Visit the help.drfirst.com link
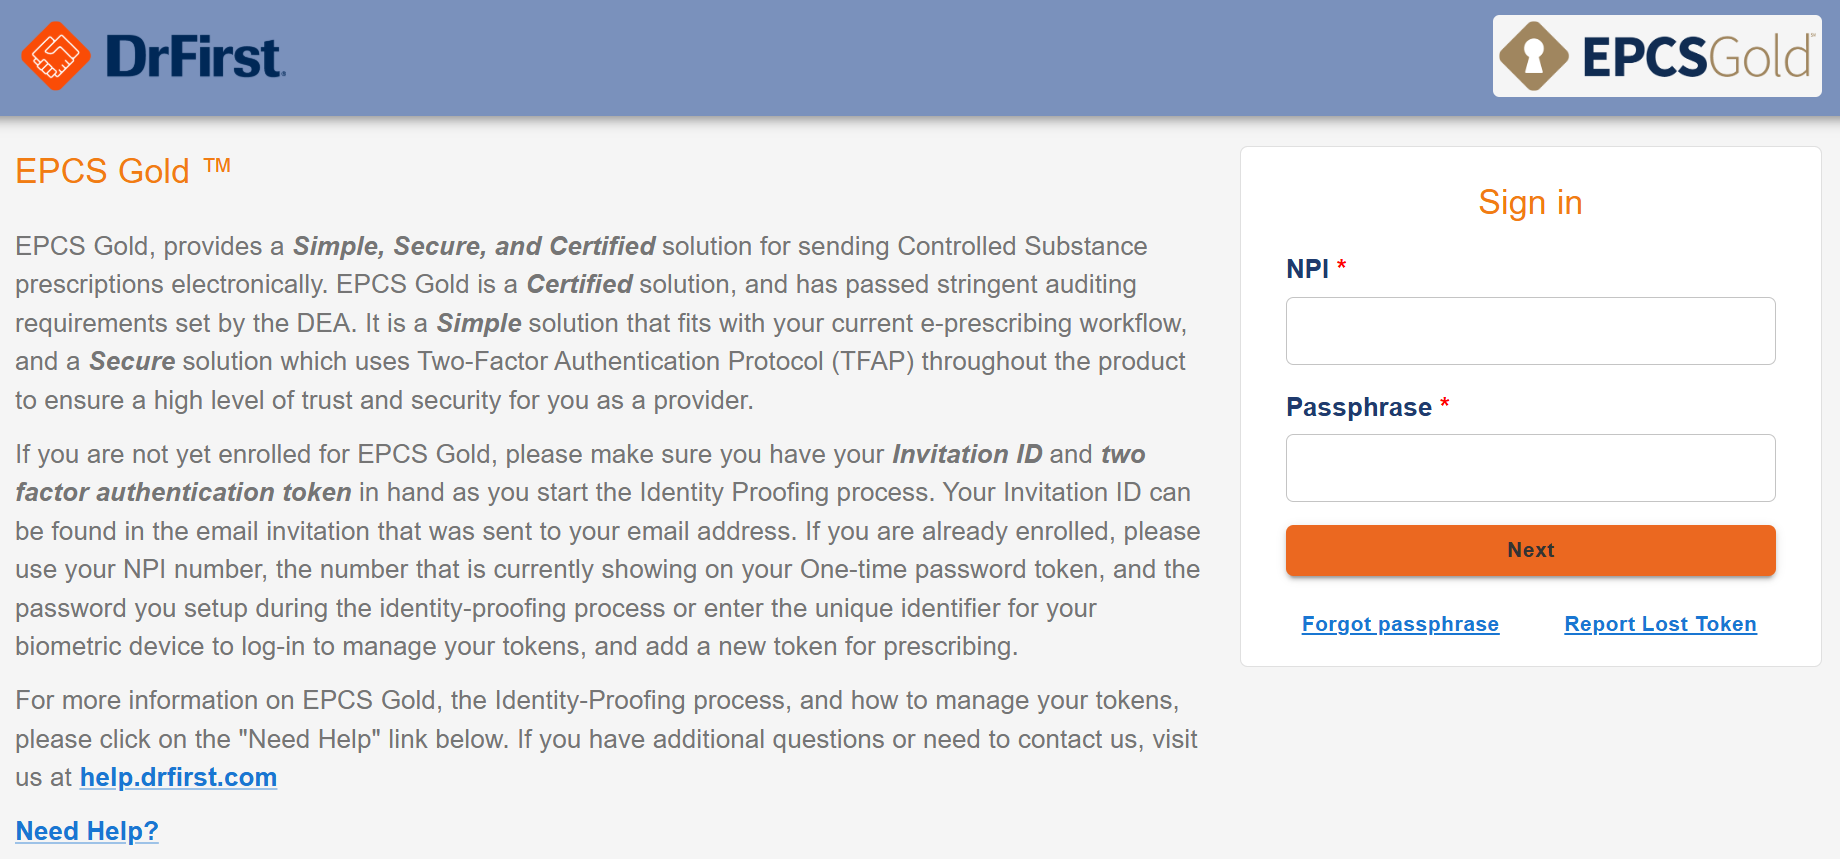Viewport: 1840px width, 859px height. click(x=178, y=777)
